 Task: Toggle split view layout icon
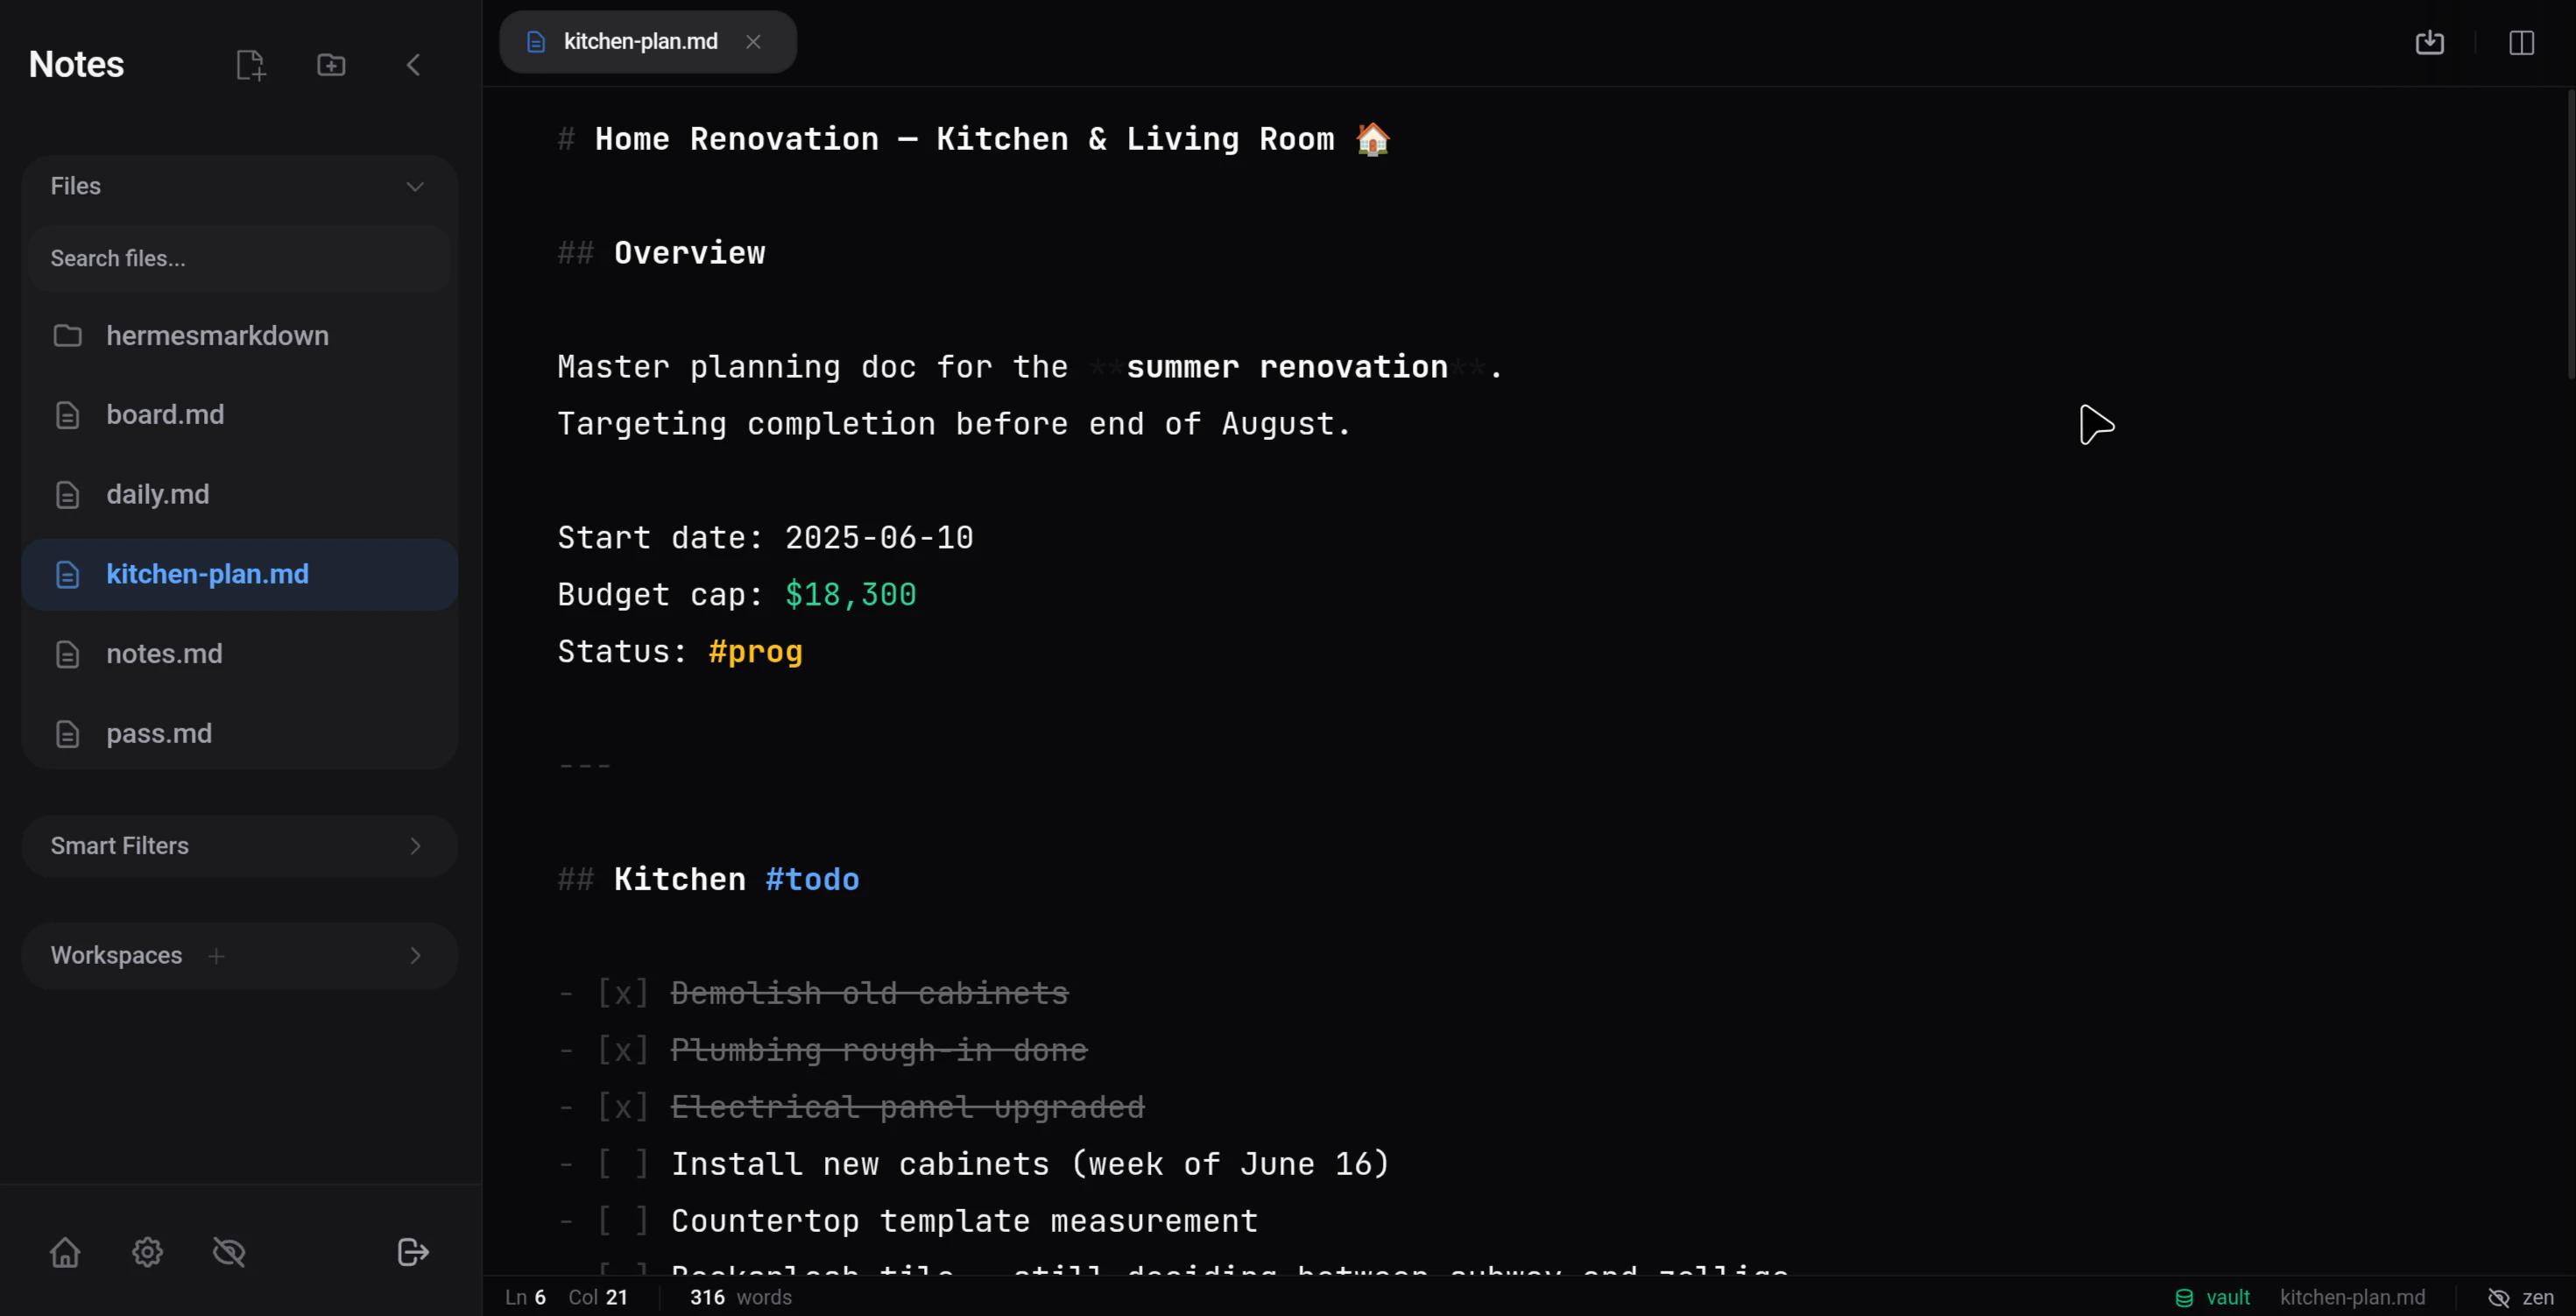point(2521,42)
